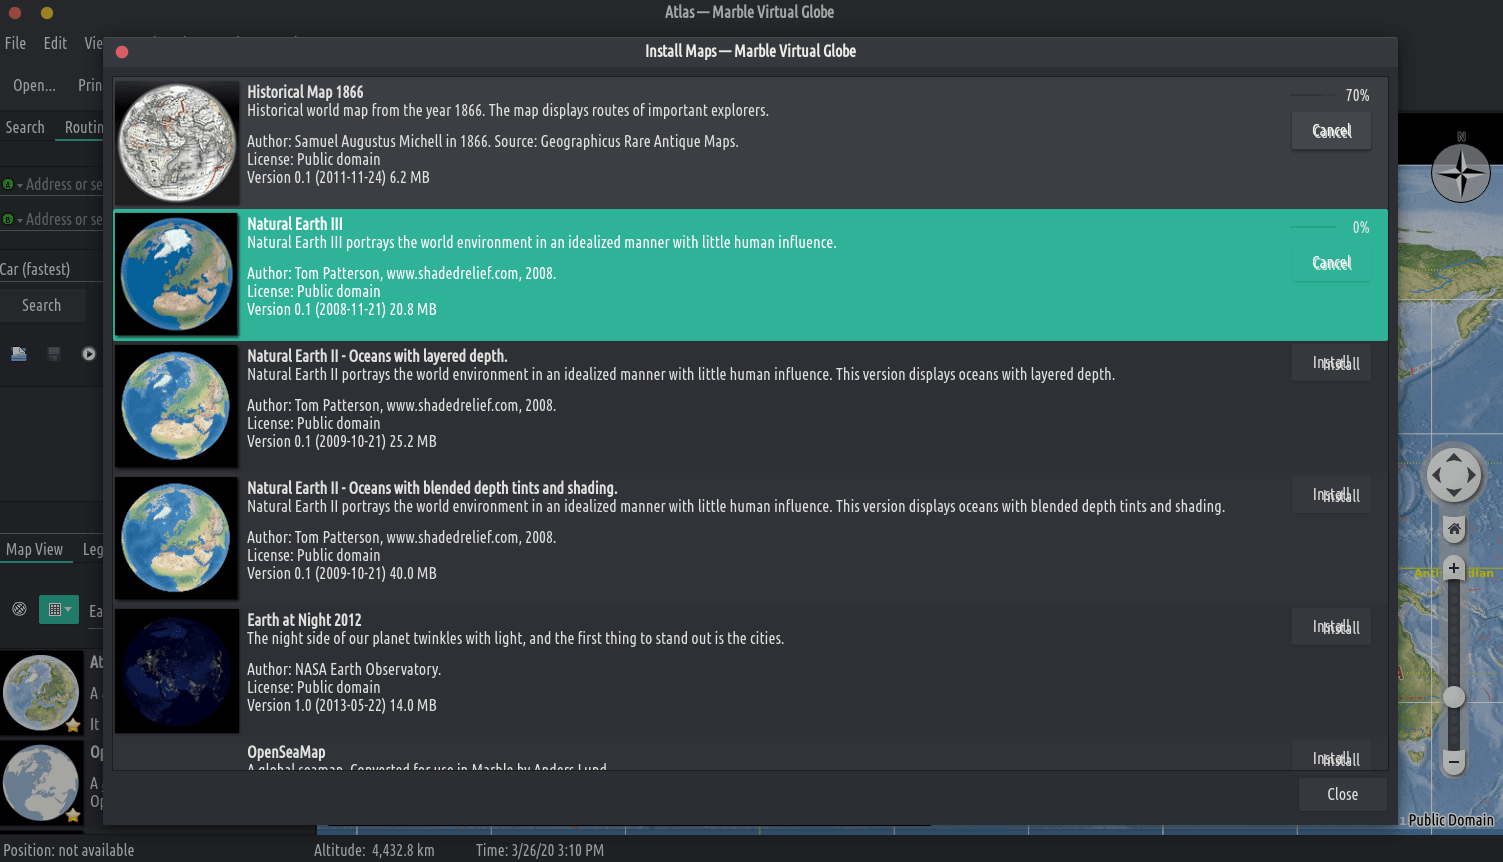The width and height of the screenshot is (1503, 862).
Task: Click the green A start marker icon
Action: tap(8, 185)
